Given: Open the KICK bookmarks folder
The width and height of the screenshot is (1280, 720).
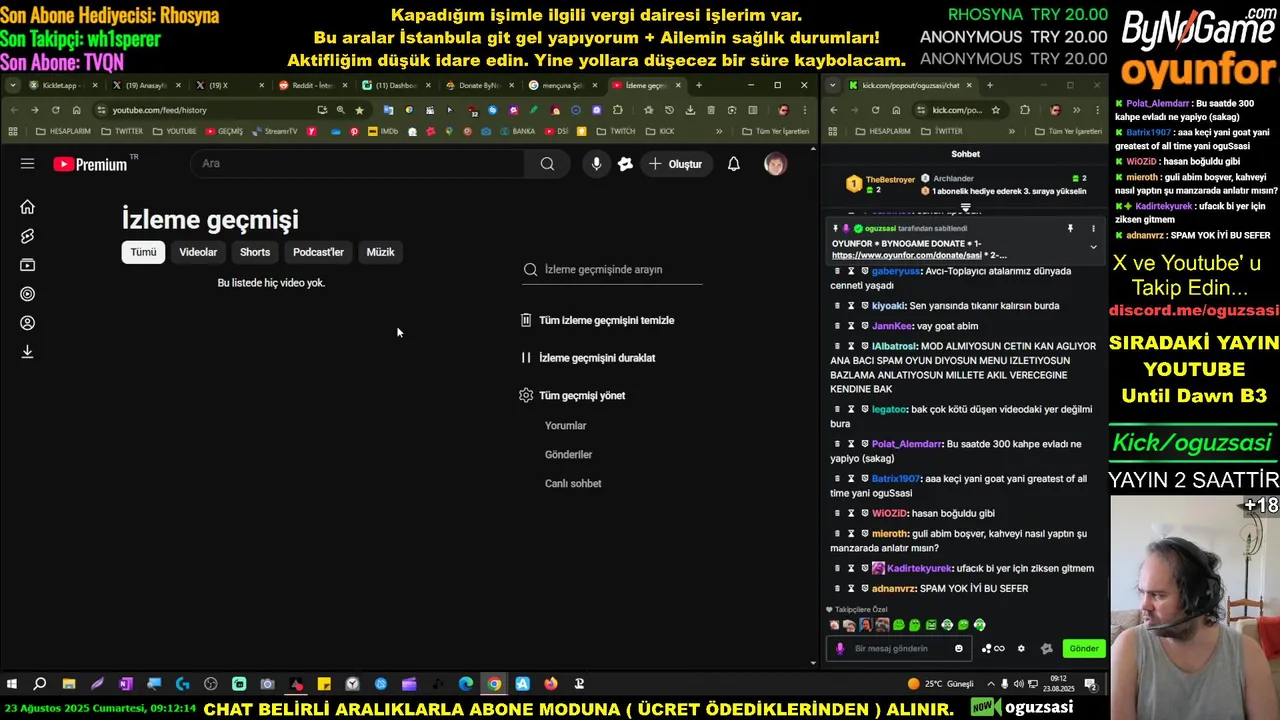Looking at the screenshot, I should pos(660,131).
